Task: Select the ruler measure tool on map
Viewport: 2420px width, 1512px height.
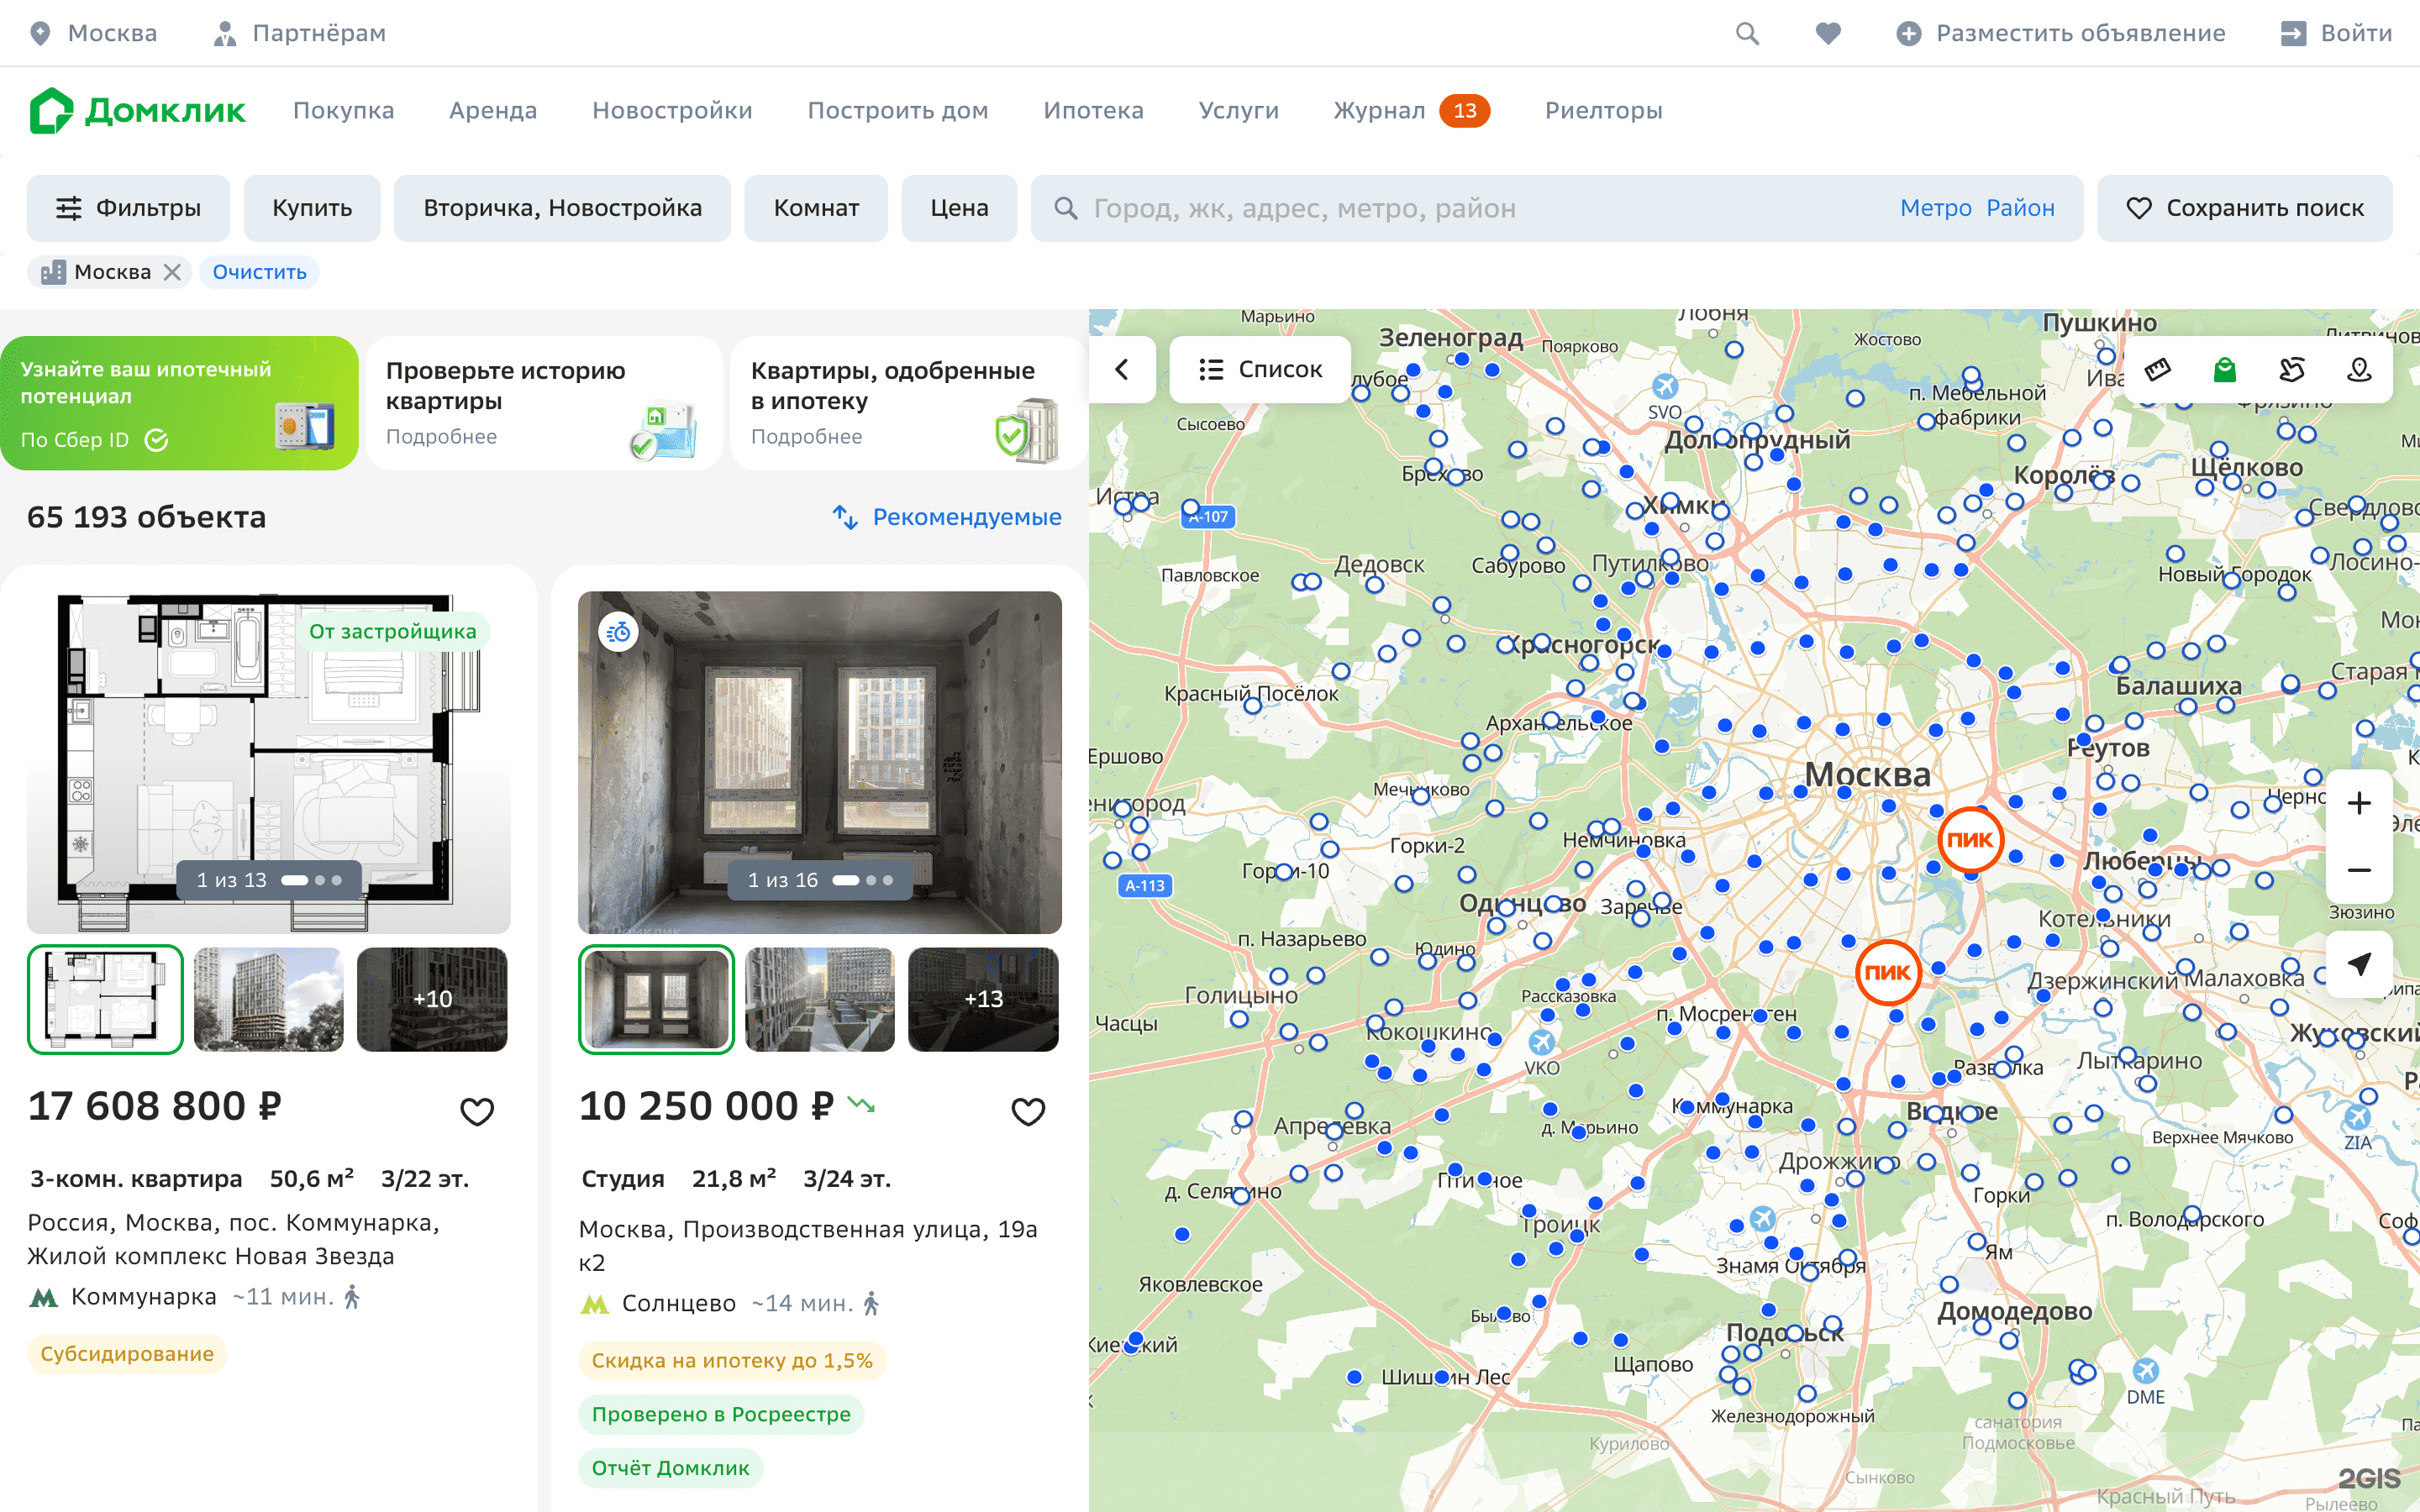Action: click(x=2157, y=370)
